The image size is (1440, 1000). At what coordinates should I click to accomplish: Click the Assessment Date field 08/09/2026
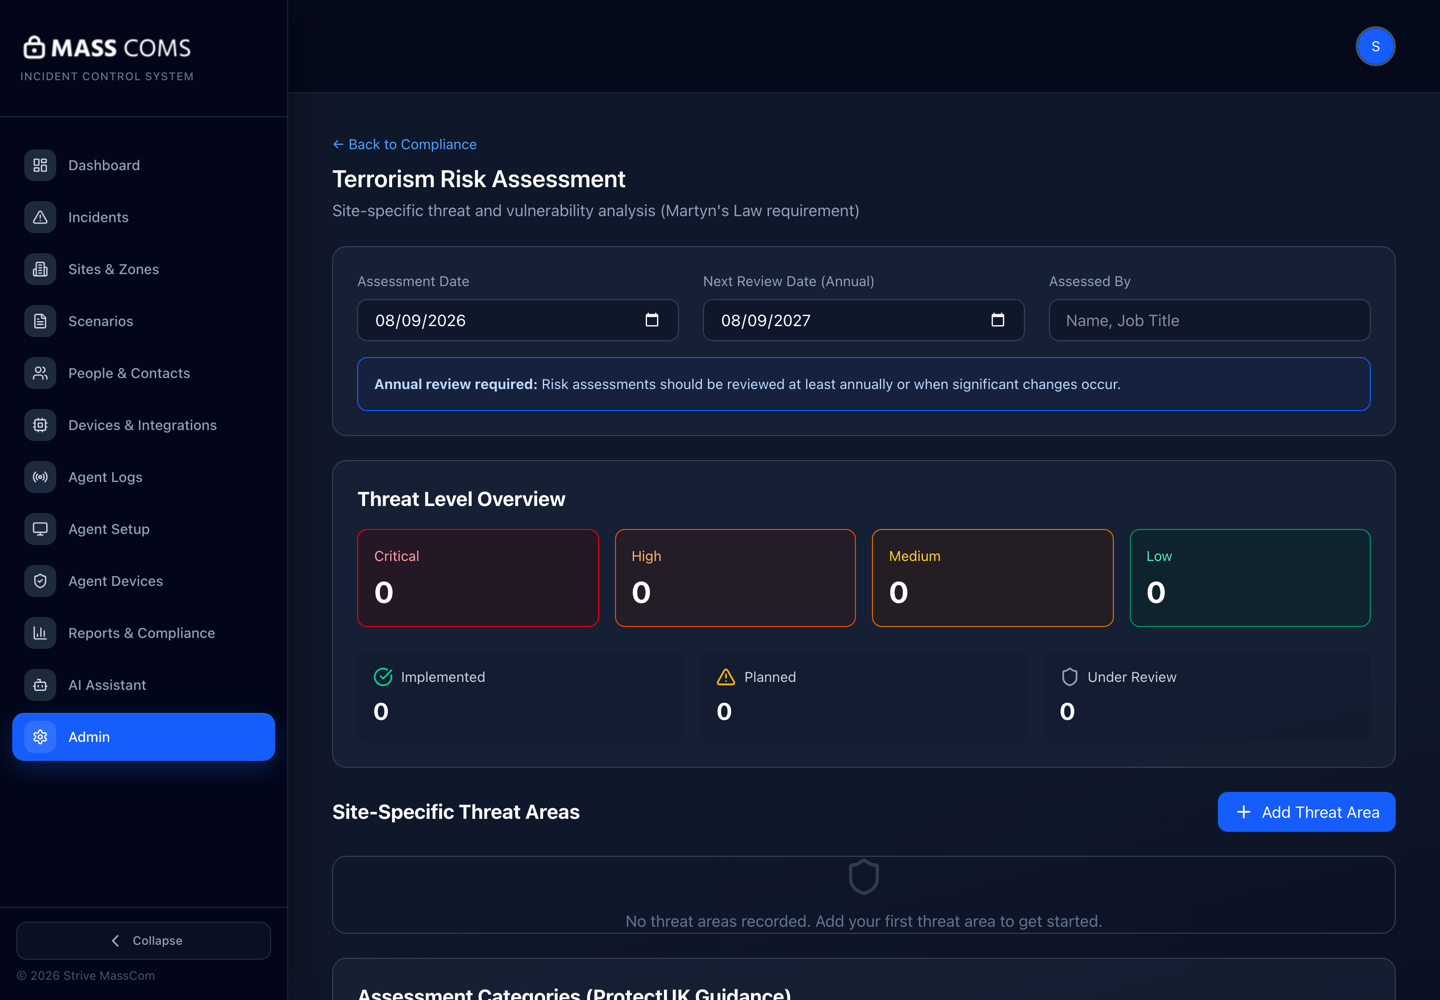click(x=518, y=320)
